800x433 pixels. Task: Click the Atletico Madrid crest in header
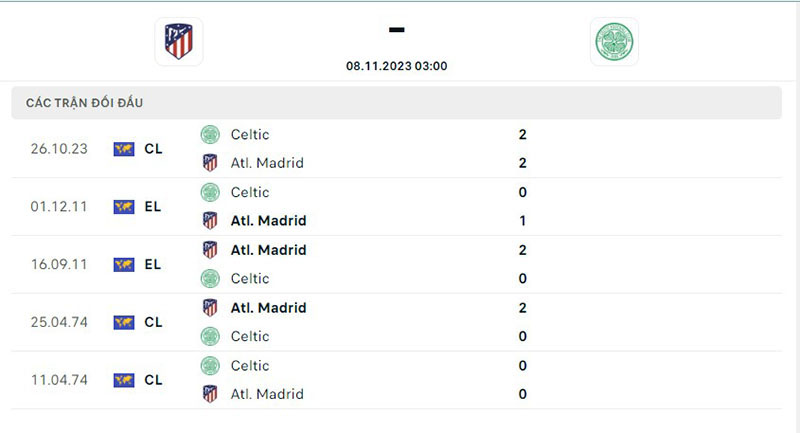[179, 42]
